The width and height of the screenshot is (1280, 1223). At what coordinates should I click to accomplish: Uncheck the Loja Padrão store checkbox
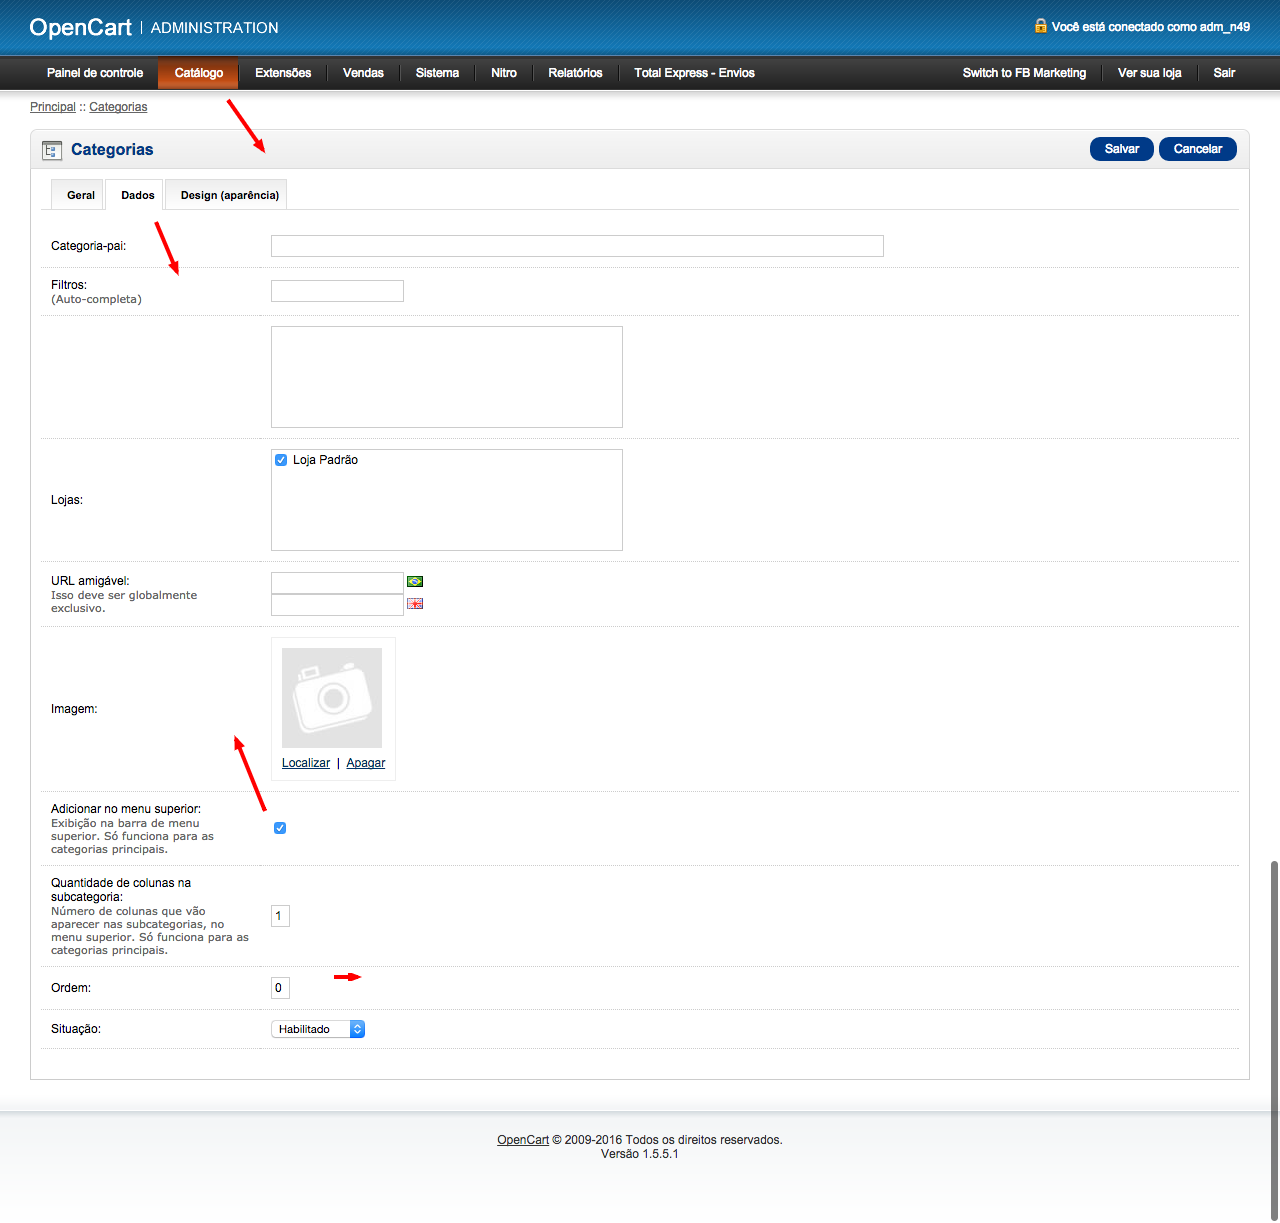coord(281,460)
